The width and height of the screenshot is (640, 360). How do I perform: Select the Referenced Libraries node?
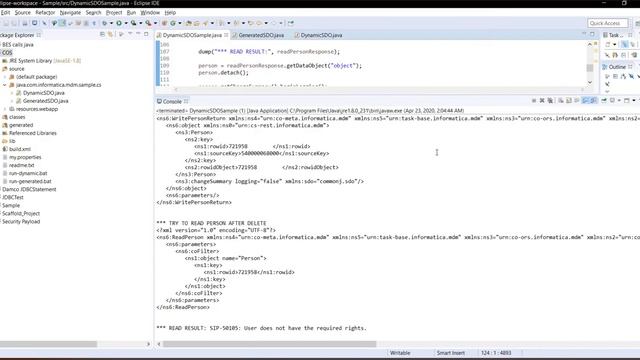pos(33,133)
